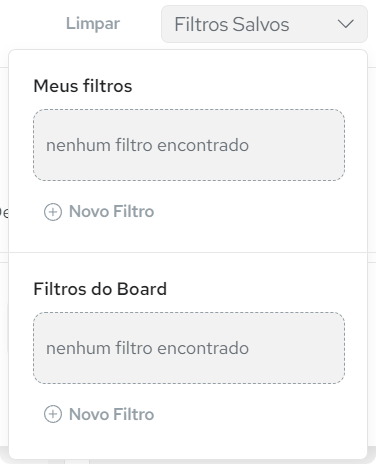This screenshot has height=464, width=376.
Task: Click the plus icon under Filtros do Board
Action: [x=53, y=414]
